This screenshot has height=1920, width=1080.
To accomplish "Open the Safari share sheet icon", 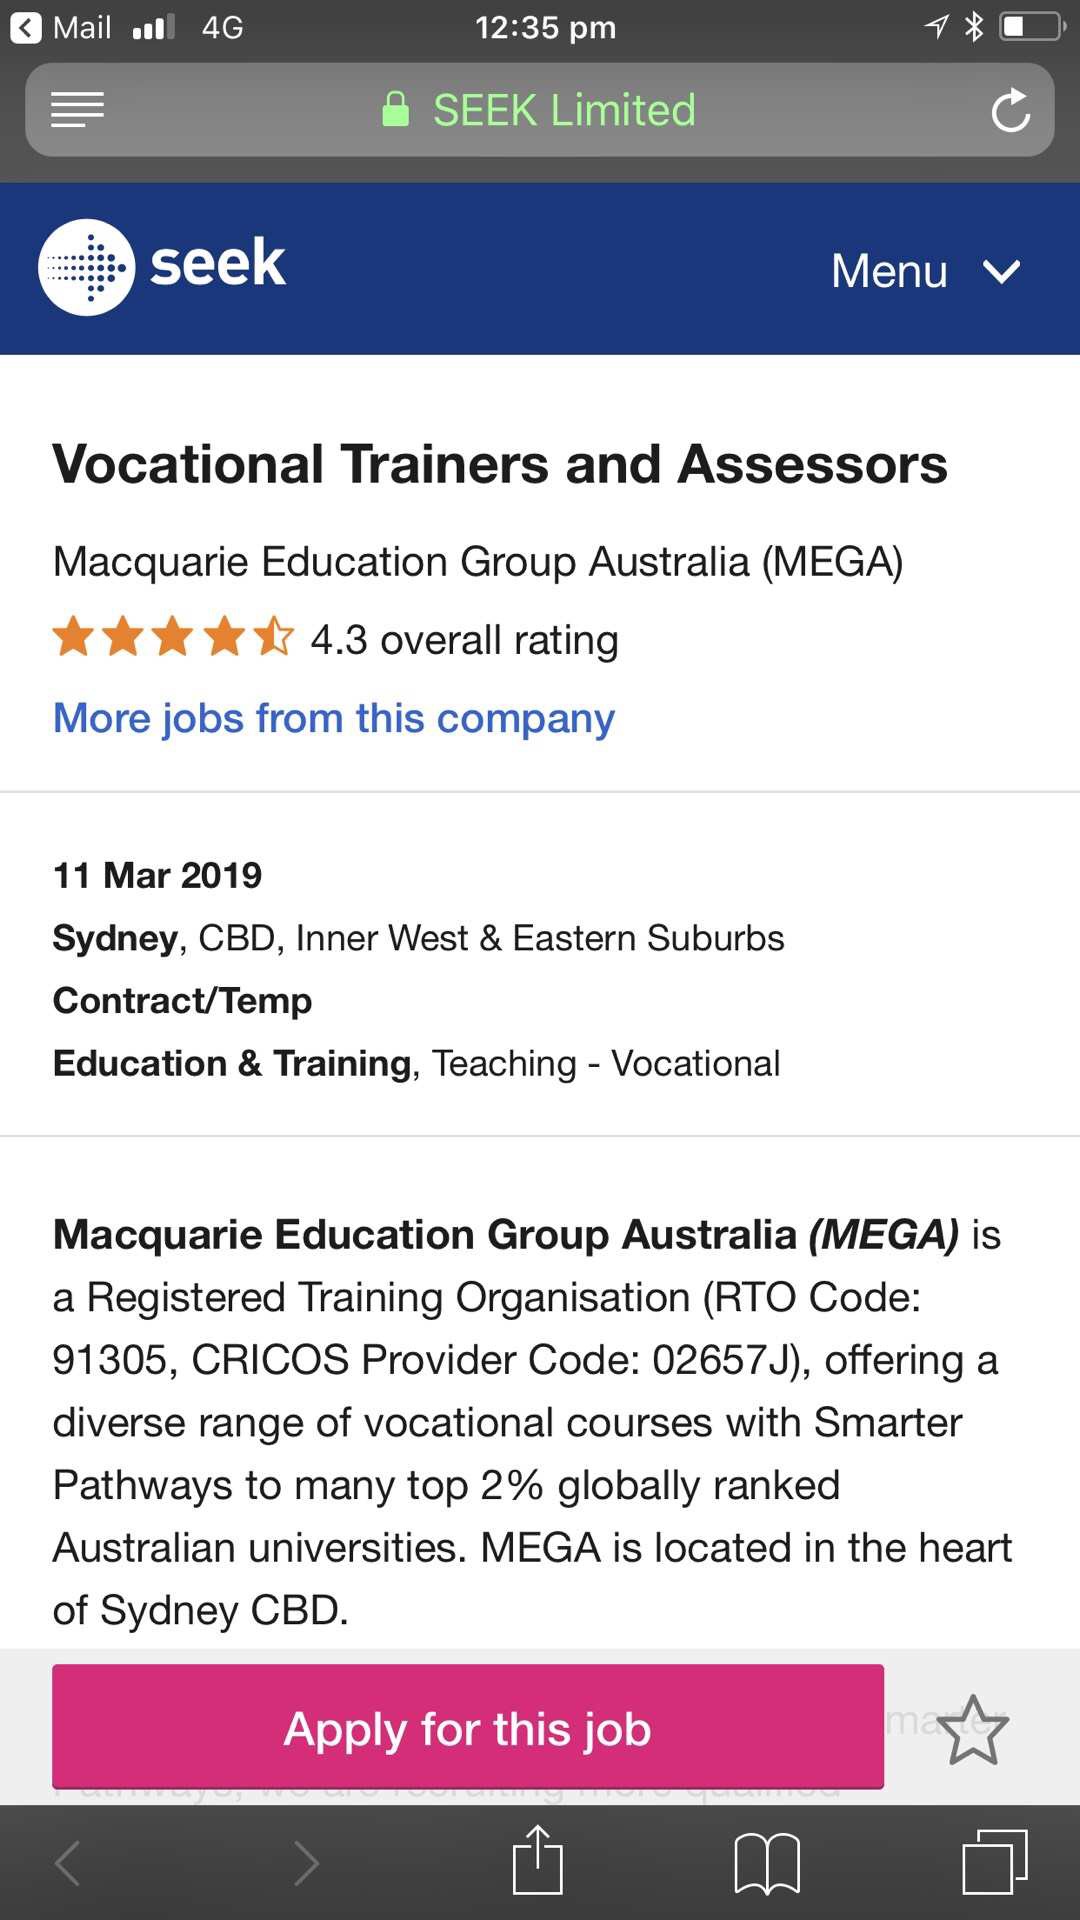I will coord(538,1860).
